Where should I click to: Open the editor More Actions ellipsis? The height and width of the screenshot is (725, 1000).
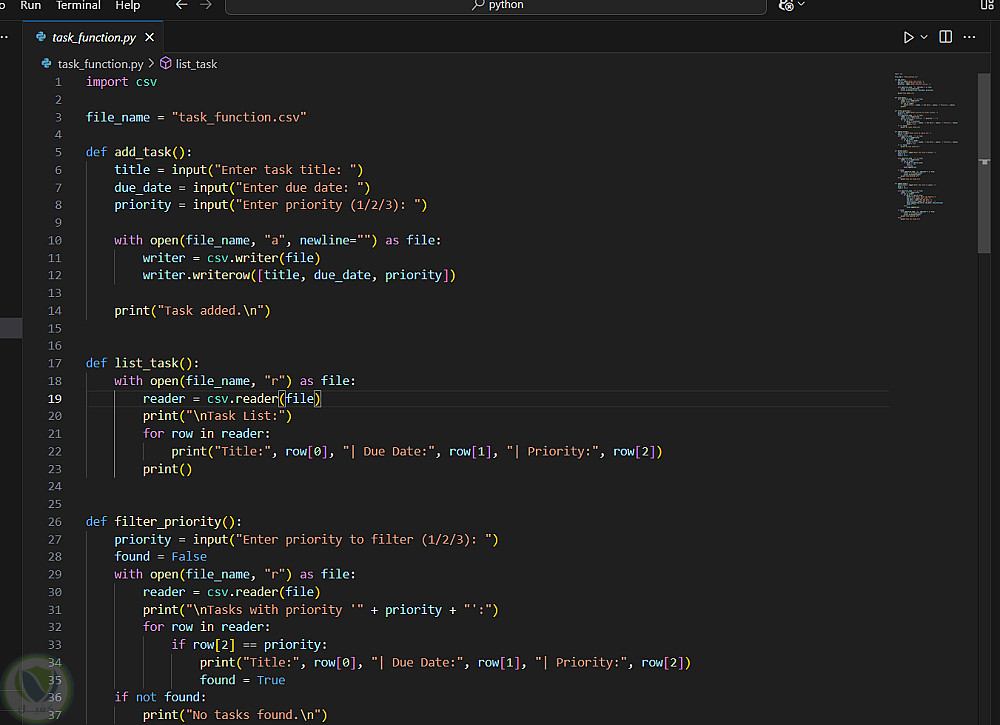(x=969, y=37)
